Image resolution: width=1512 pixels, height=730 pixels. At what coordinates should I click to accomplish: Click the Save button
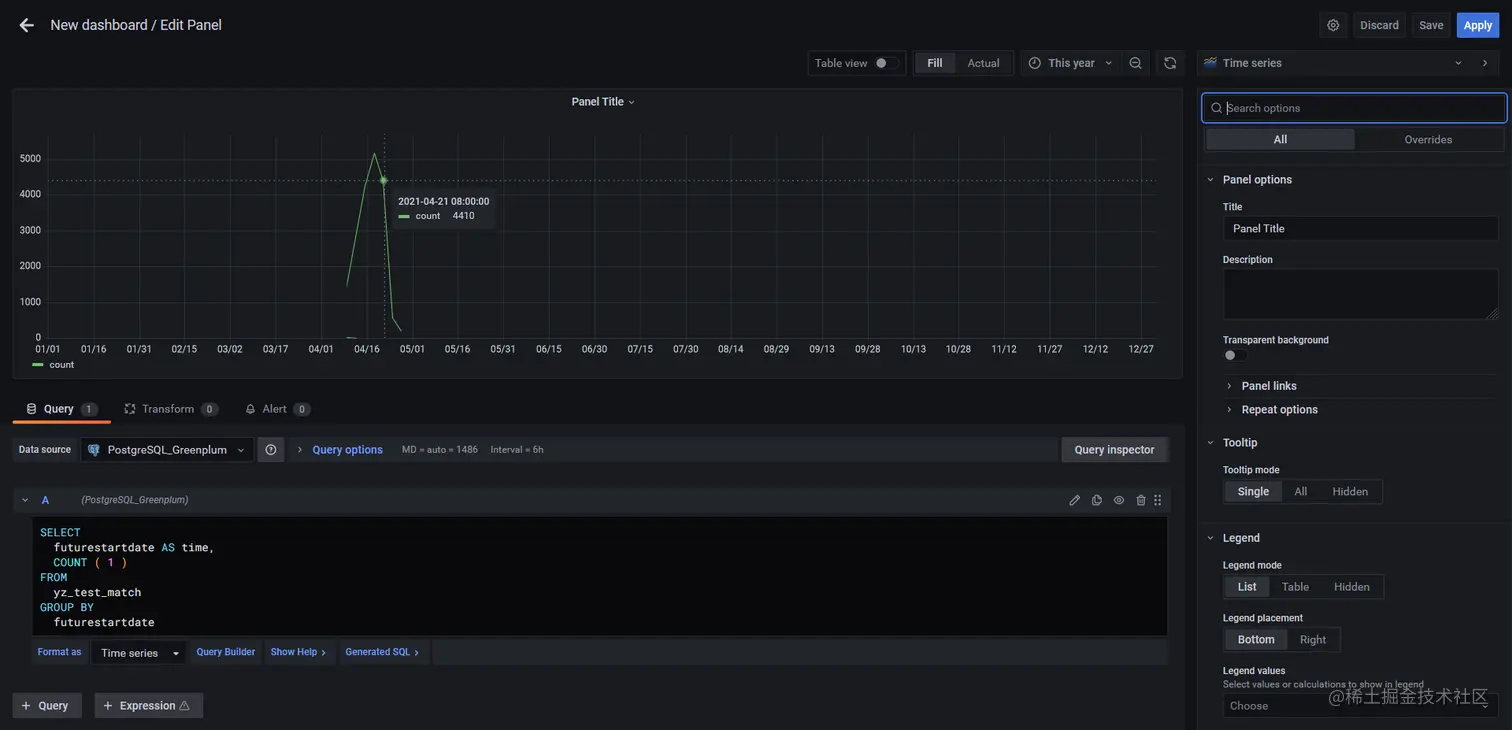click(x=1431, y=25)
